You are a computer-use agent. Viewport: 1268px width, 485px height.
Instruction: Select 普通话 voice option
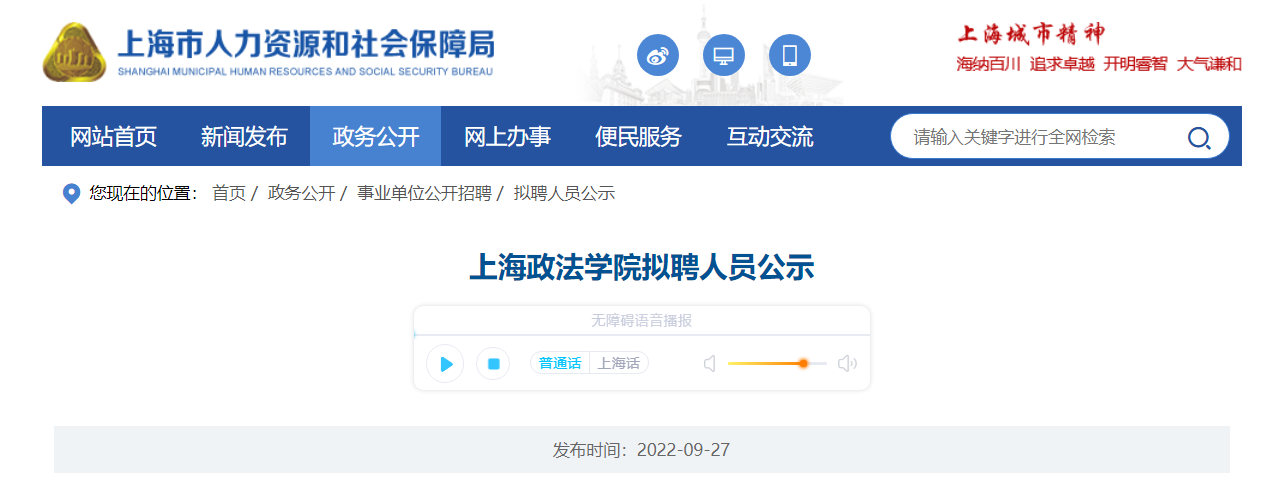(x=560, y=363)
